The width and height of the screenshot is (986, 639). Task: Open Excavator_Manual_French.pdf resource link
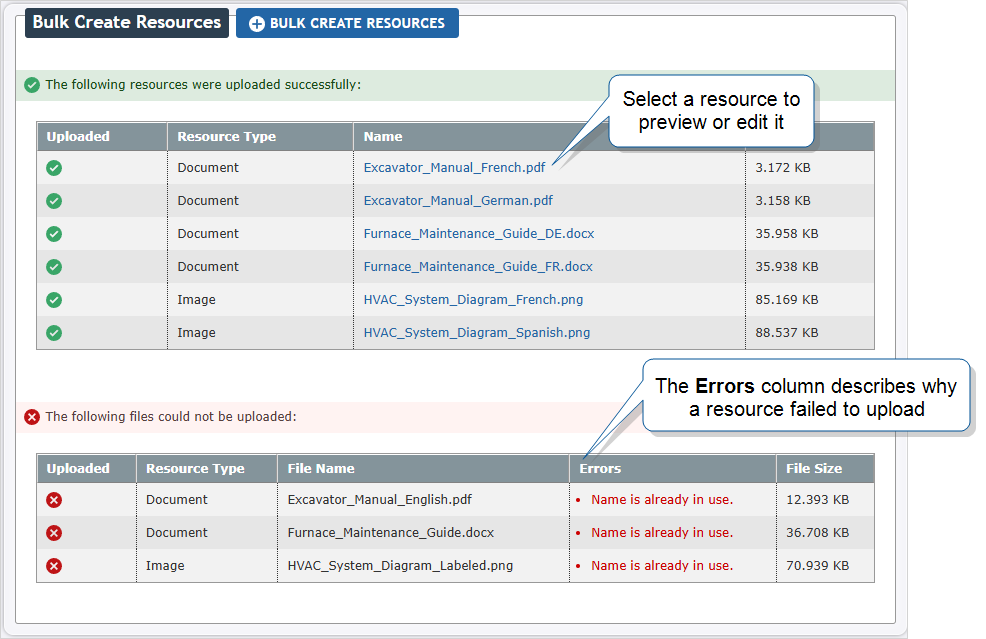coord(454,168)
